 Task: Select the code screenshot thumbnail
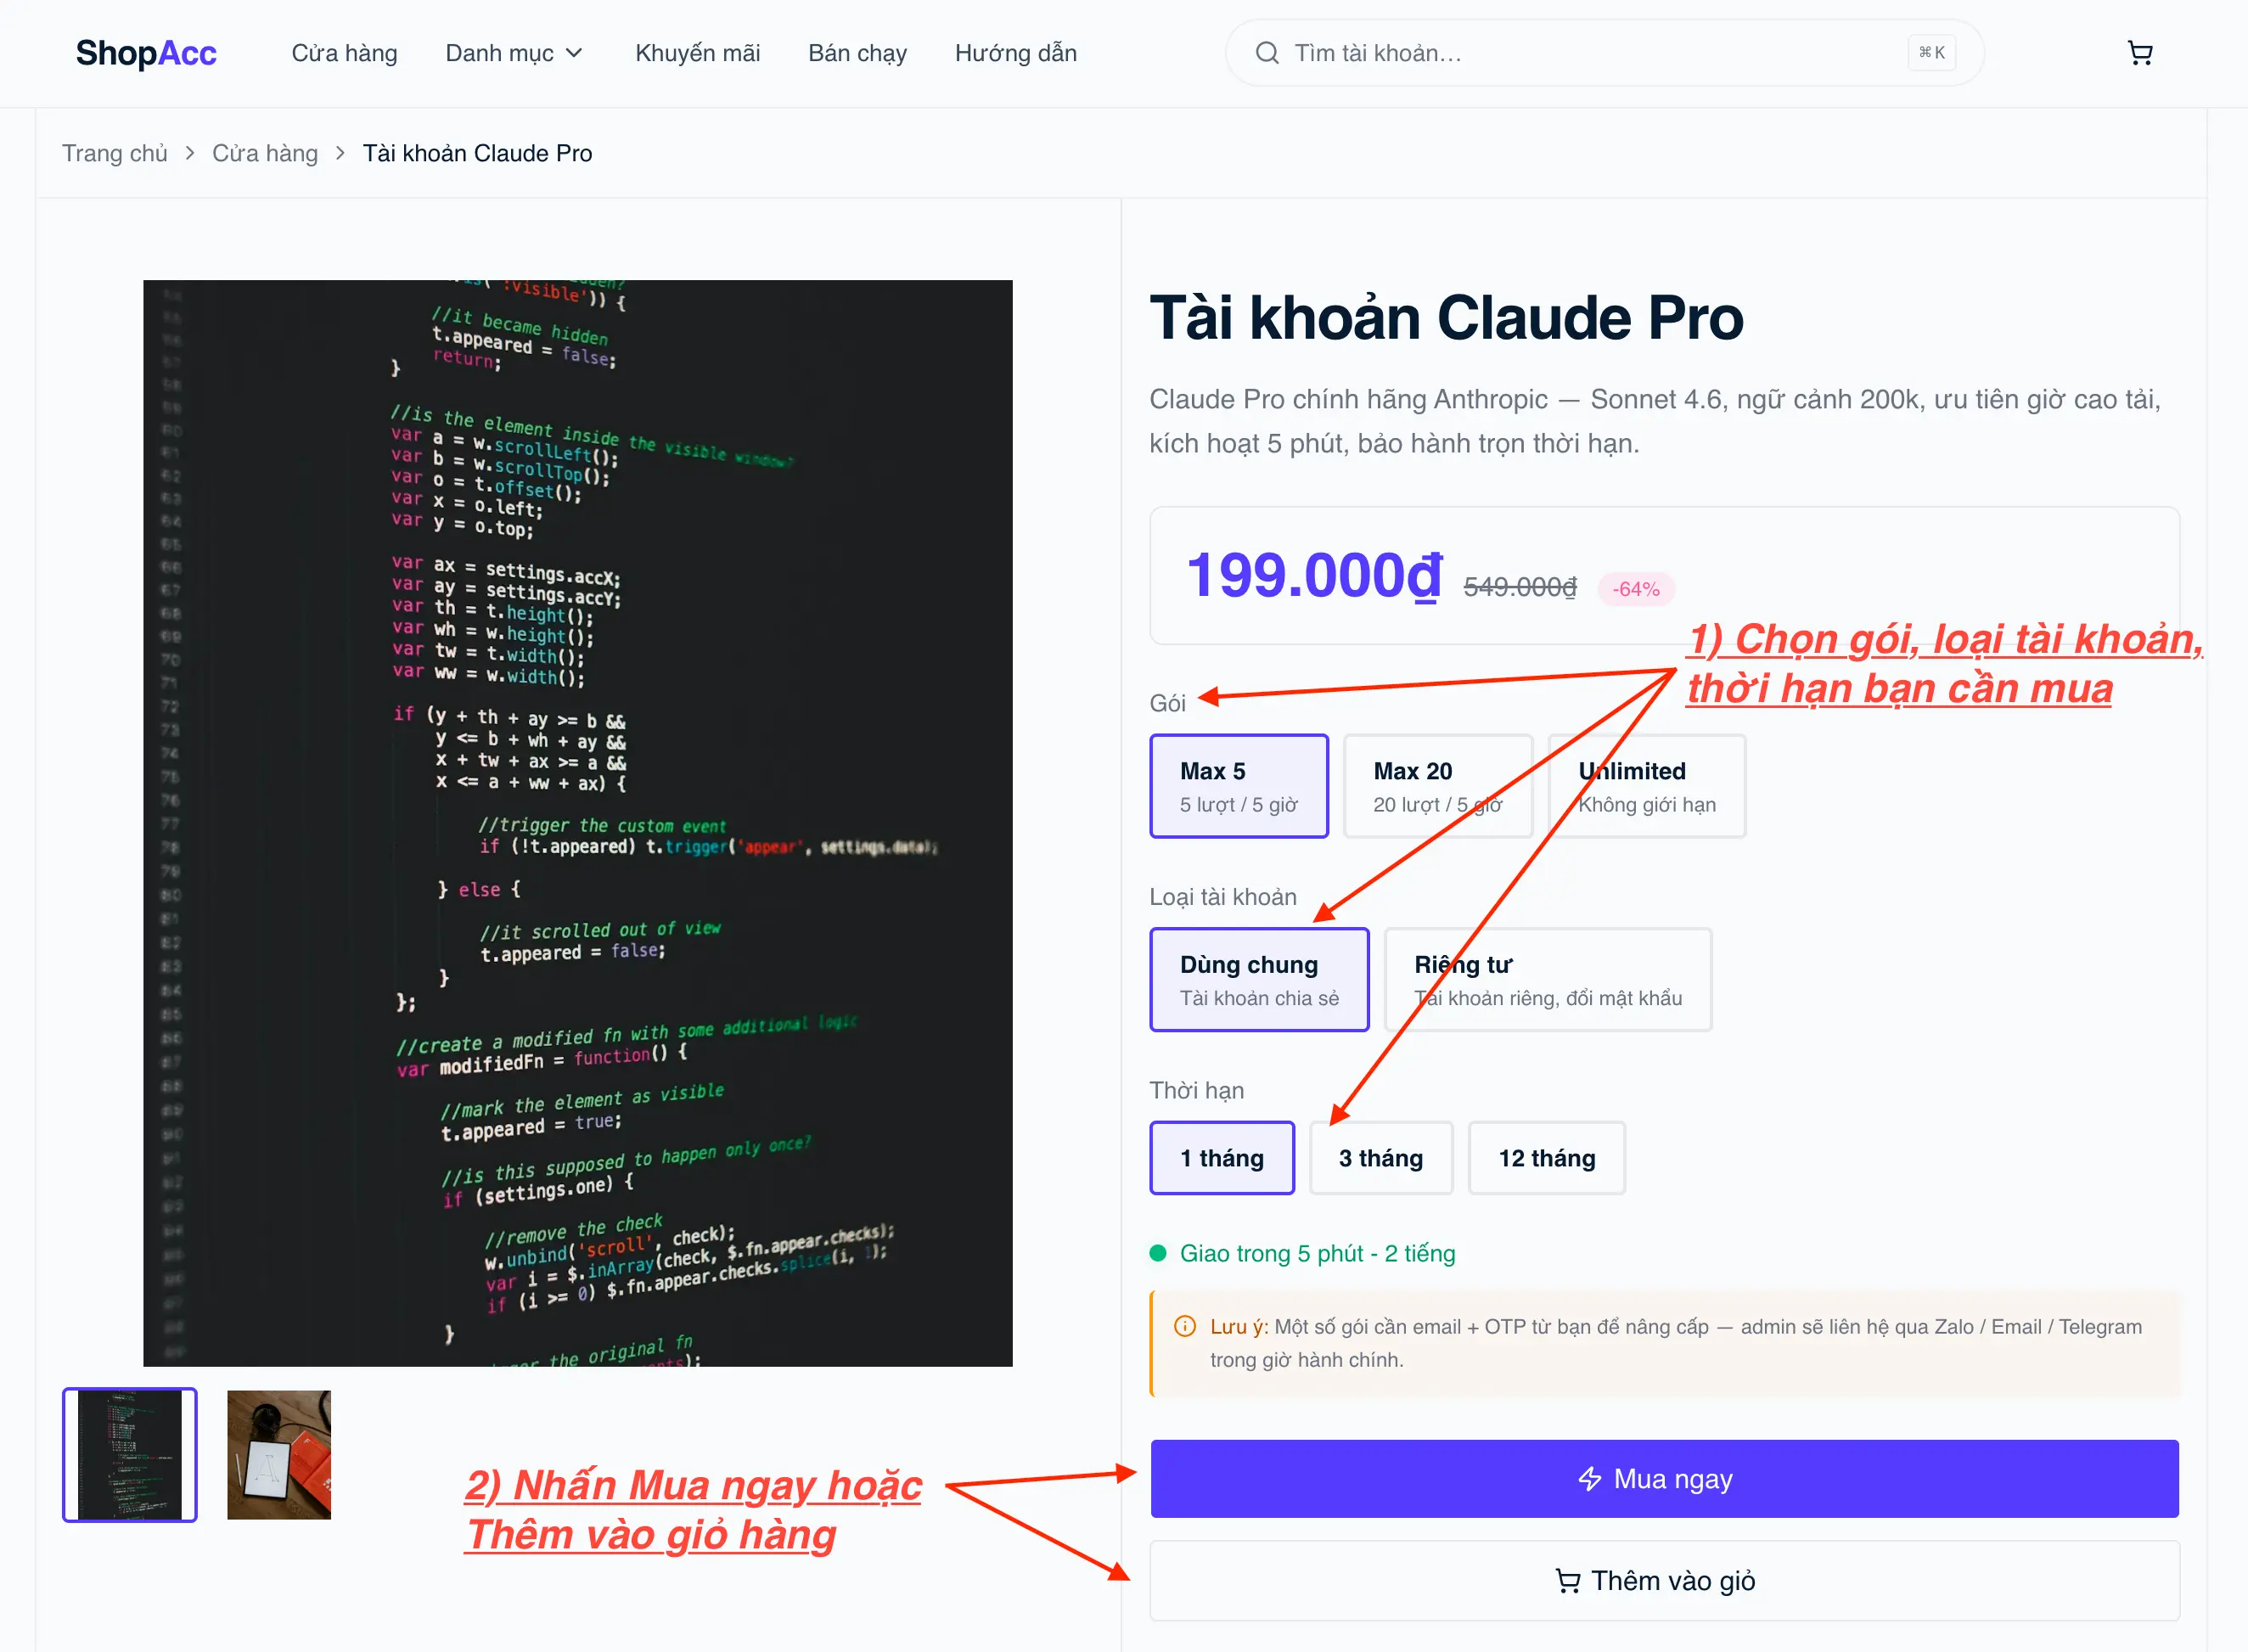tap(130, 1455)
